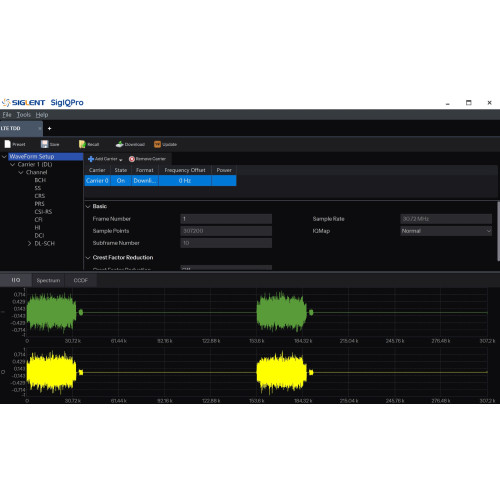Select DCI in the channel tree
The image size is (500, 500).
[x=39, y=236]
